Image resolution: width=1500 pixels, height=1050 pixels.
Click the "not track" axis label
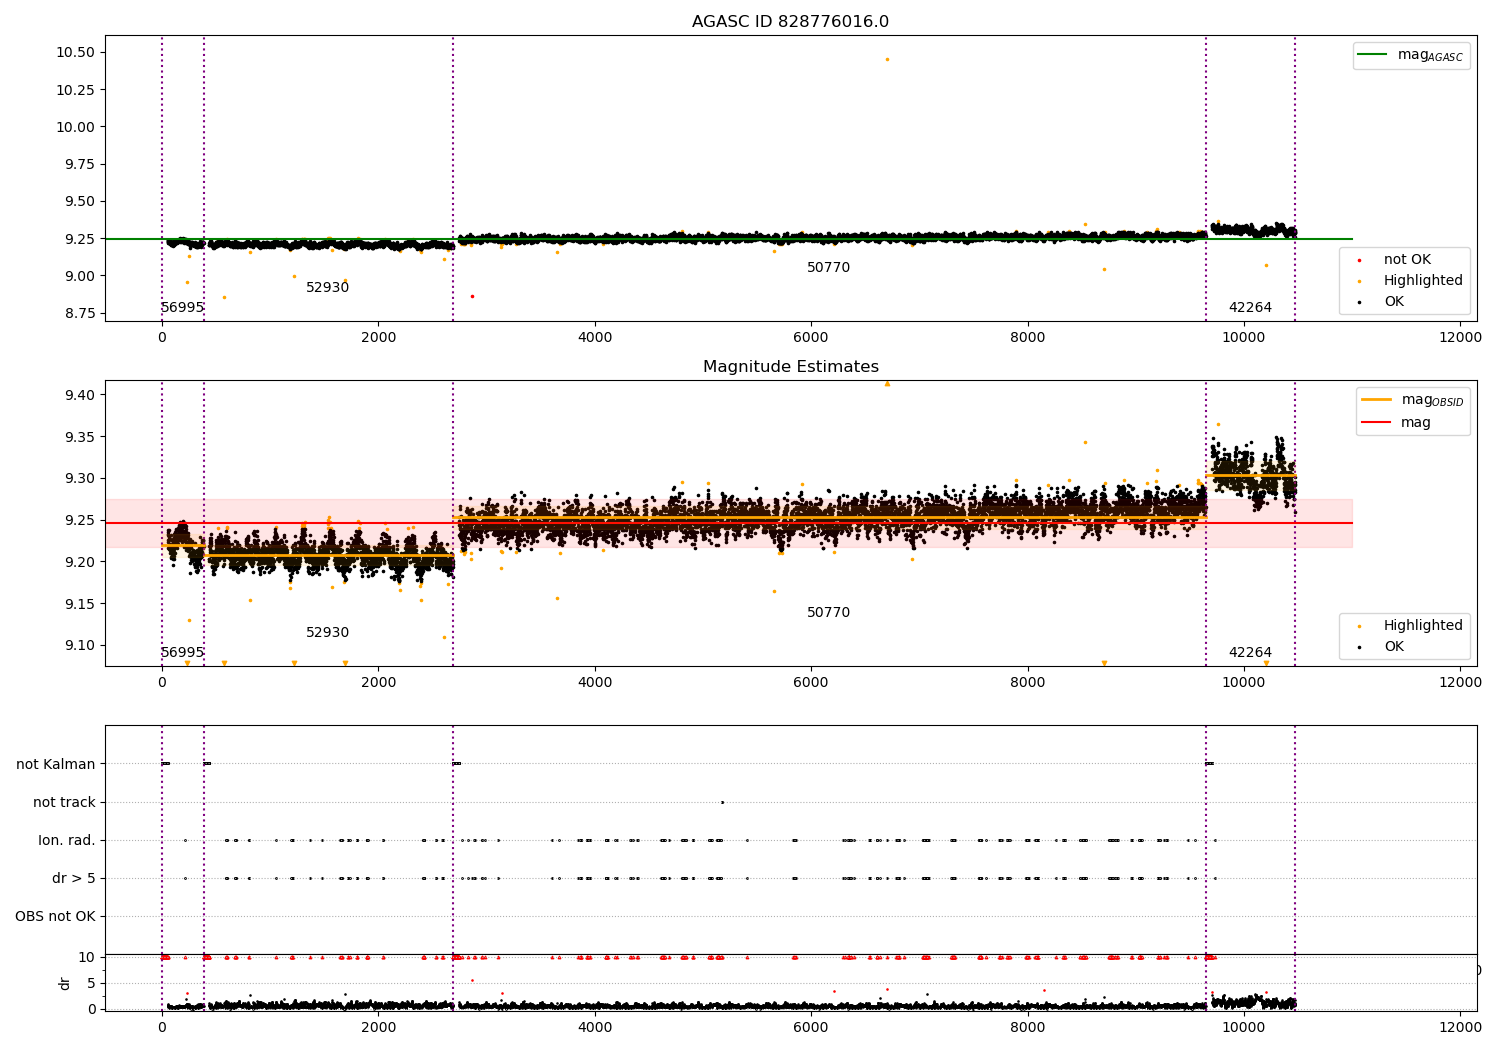(64, 802)
